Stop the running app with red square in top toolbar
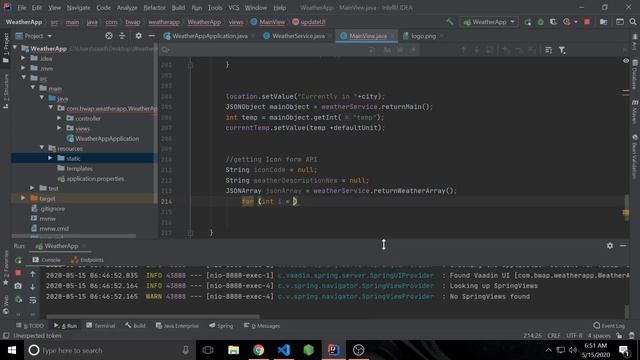Image resolution: width=640 pixels, height=360 pixels. (x=587, y=22)
